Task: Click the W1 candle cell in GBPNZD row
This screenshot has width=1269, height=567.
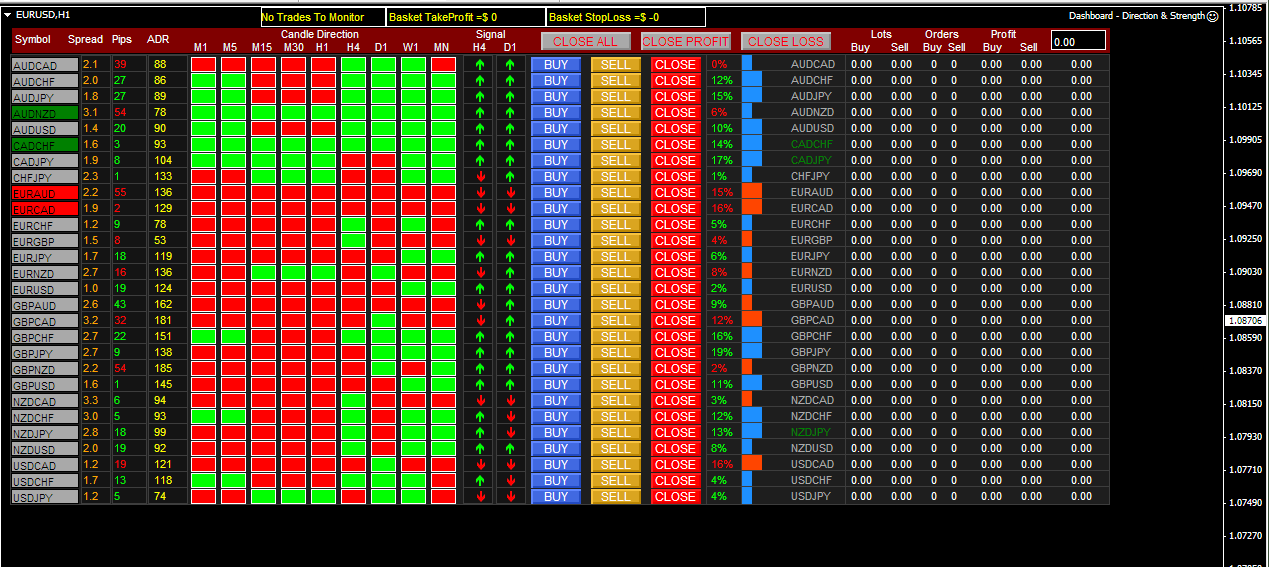Action: tap(413, 368)
